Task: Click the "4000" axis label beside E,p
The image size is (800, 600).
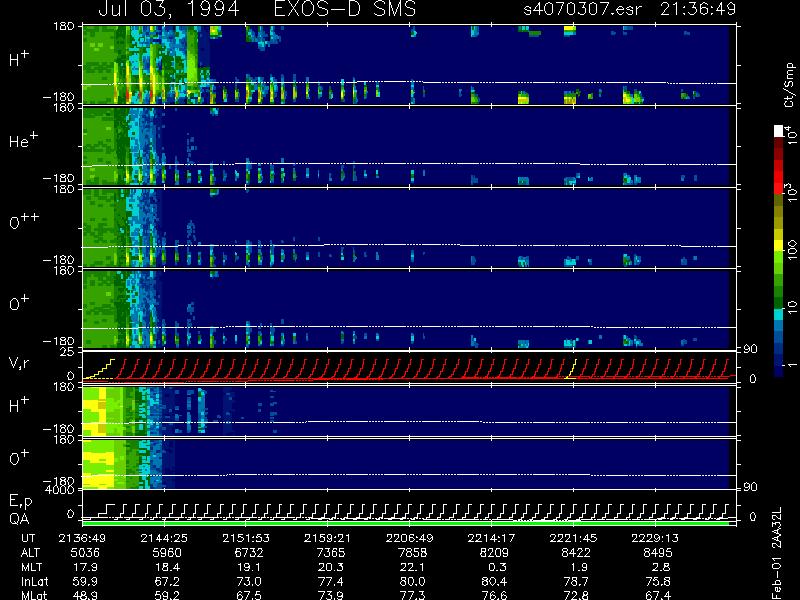Action: pyautogui.click(x=62, y=490)
